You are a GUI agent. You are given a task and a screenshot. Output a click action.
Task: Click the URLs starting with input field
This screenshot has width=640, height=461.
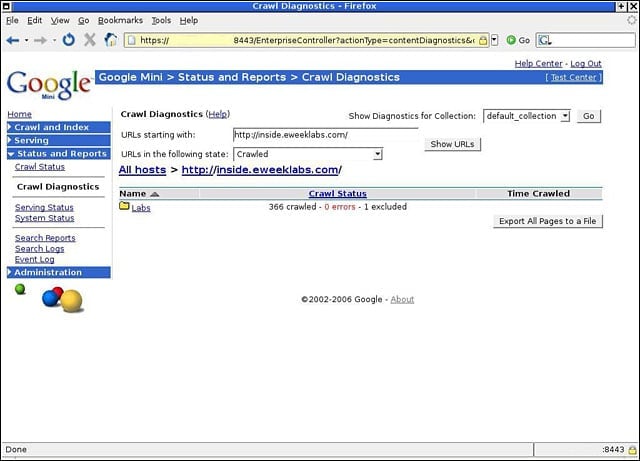325,135
